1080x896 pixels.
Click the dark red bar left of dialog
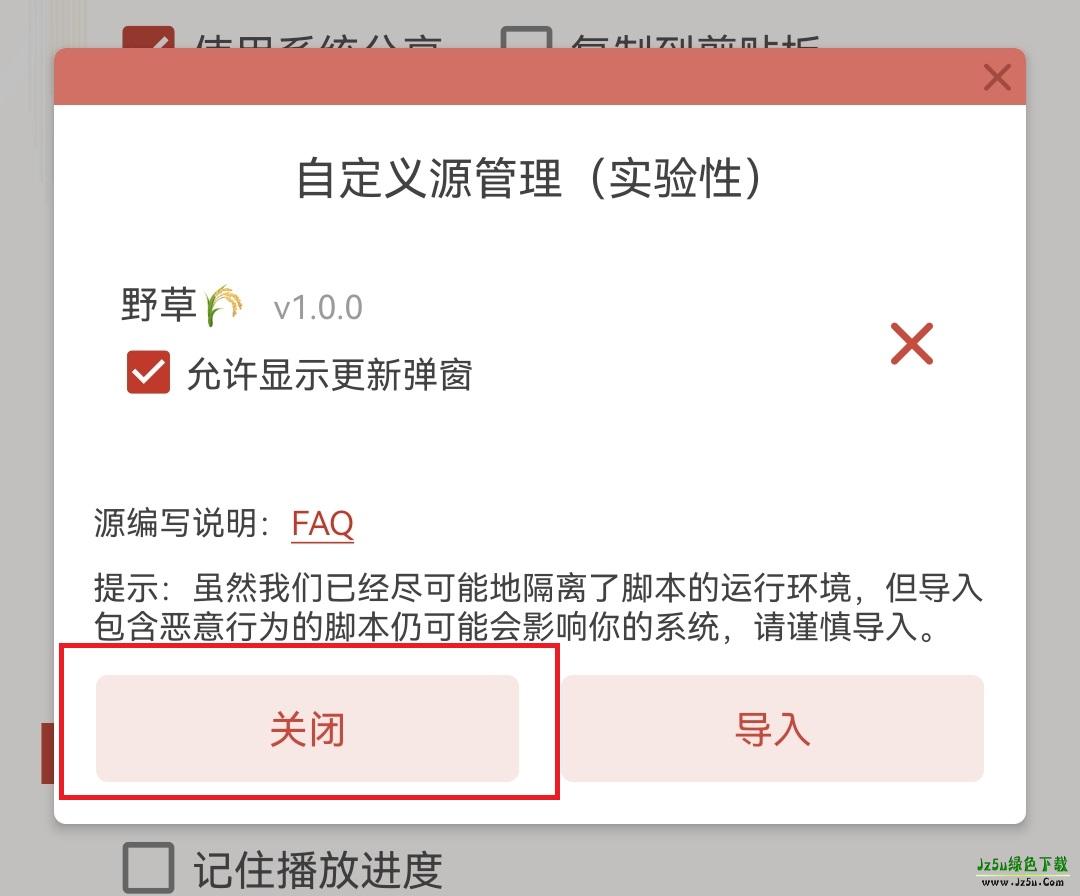[x=48, y=753]
